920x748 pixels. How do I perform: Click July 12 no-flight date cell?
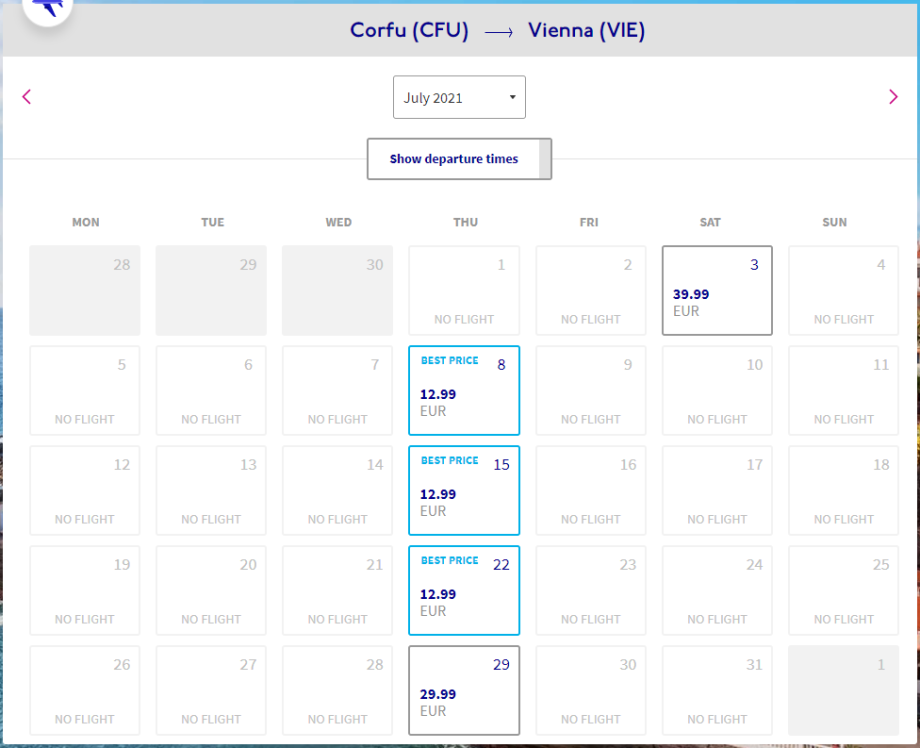[85, 490]
